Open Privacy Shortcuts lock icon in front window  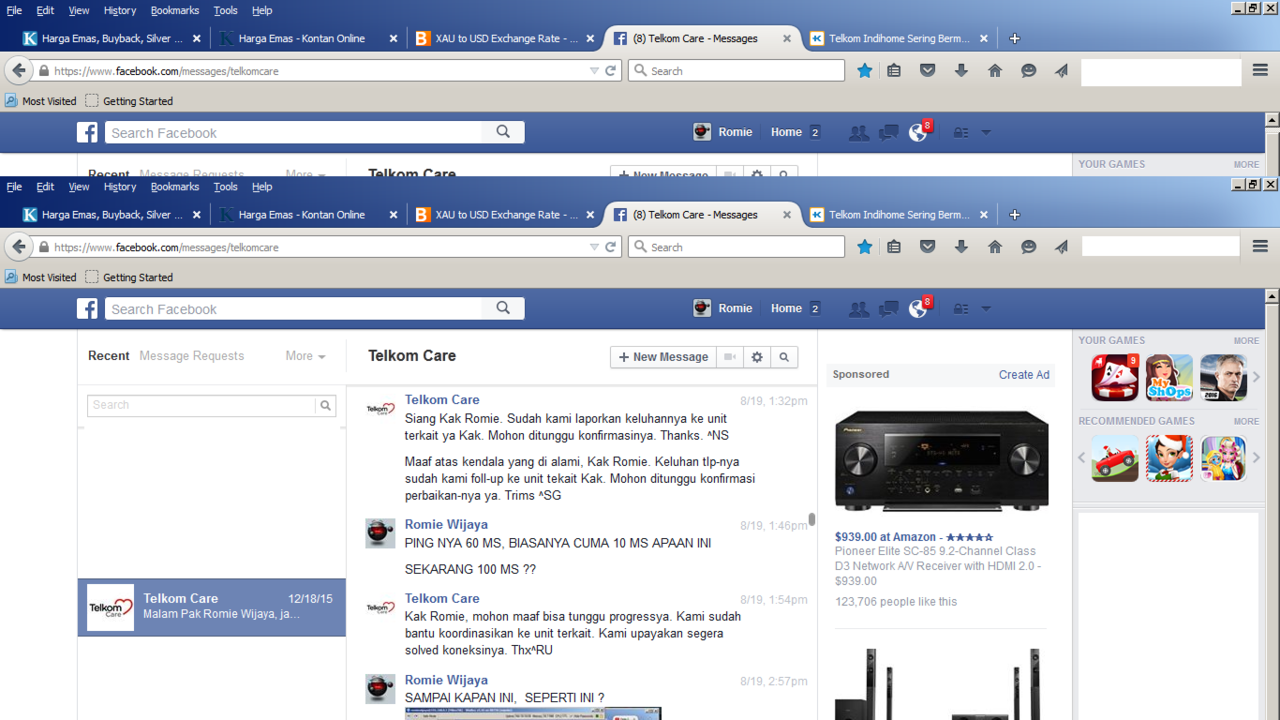tap(961, 309)
